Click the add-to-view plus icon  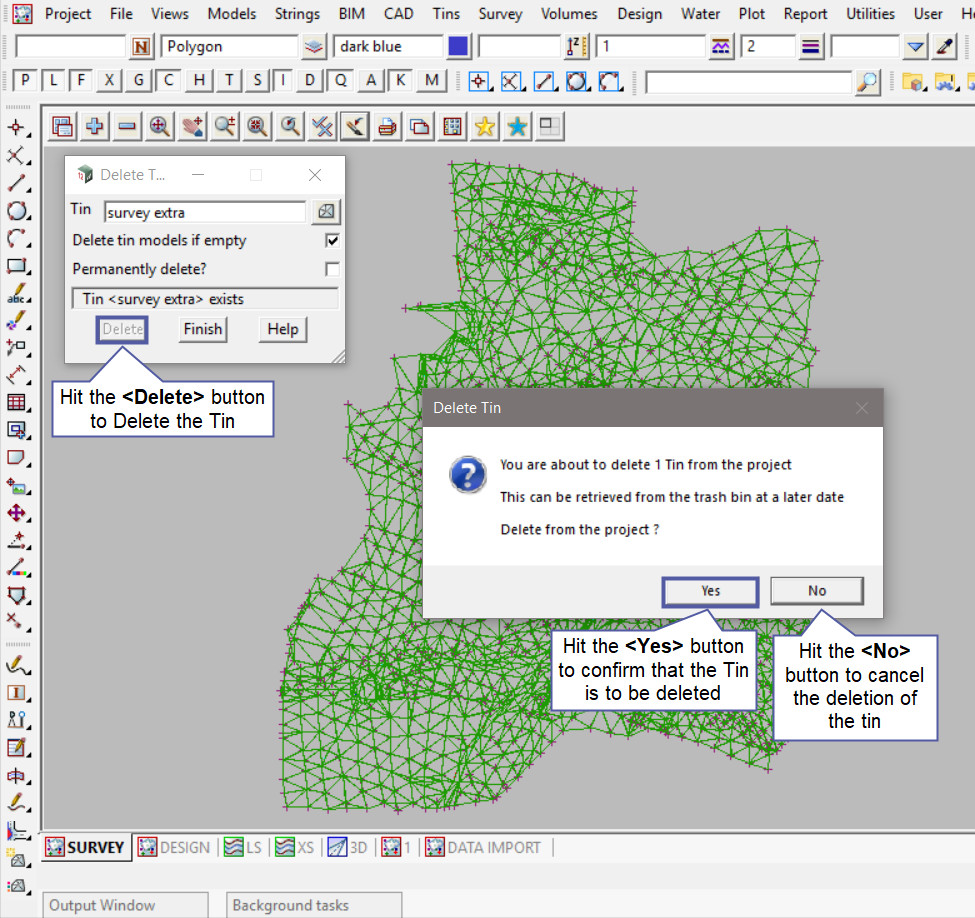tap(95, 126)
